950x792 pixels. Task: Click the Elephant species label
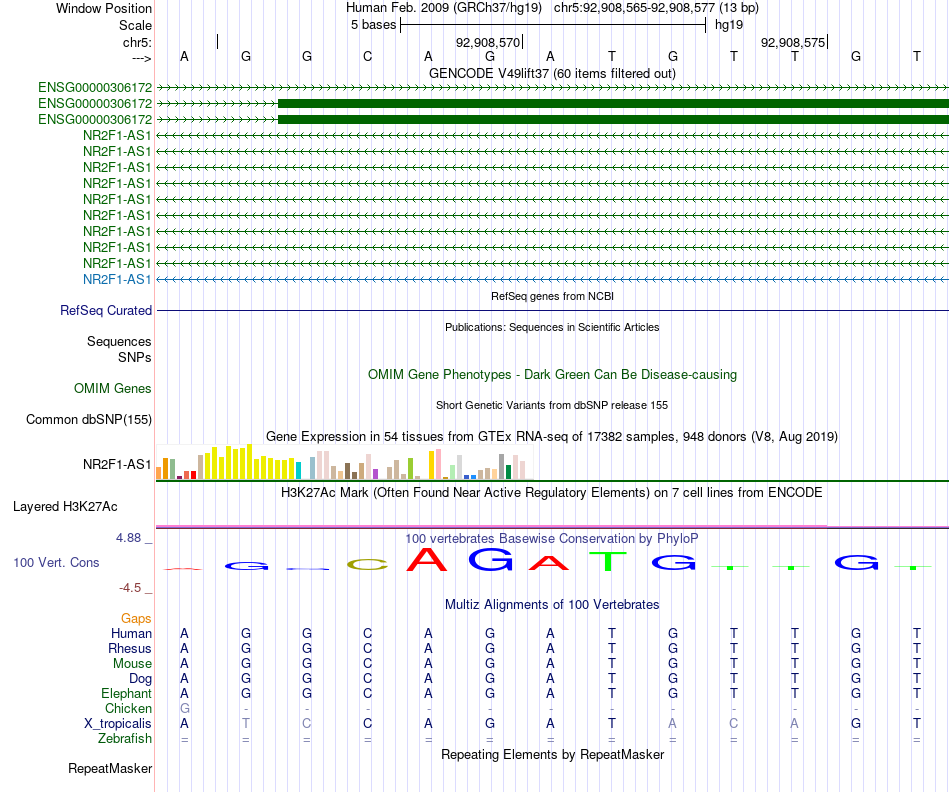(x=126, y=693)
